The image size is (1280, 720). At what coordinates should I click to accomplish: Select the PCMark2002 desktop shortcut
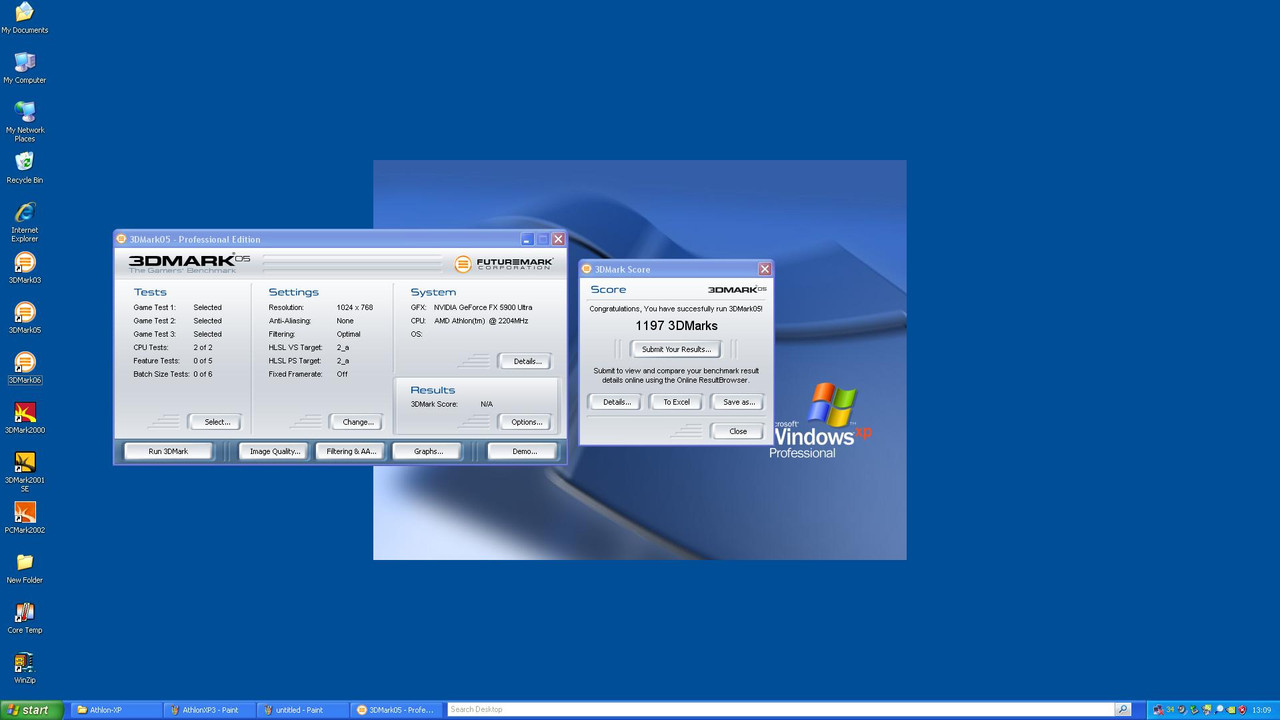tap(24, 518)
